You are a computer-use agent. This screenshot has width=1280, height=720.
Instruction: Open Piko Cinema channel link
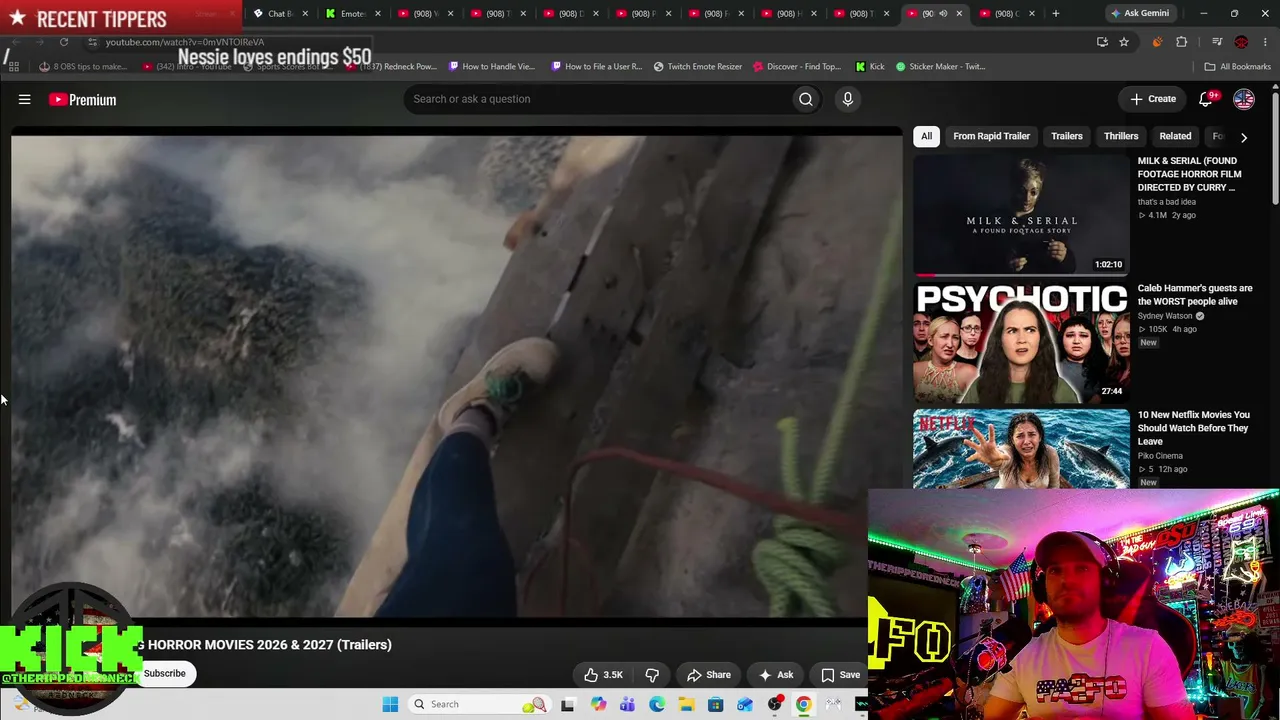1160,456
